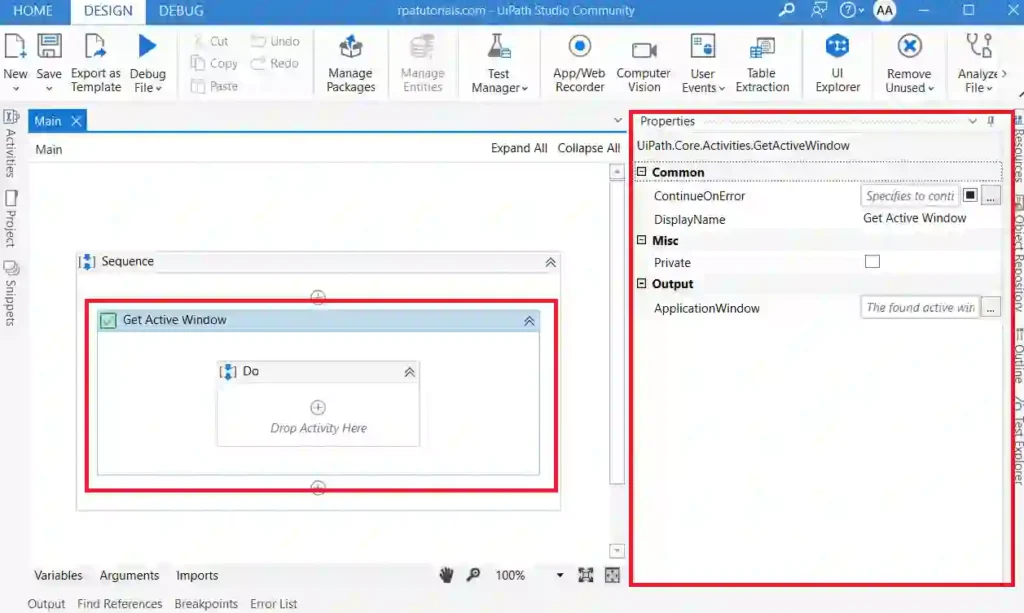1024x613 pixels.
Task: Toggle the designer overview icon
Action: pyautogui.click(x=613, y=575)
